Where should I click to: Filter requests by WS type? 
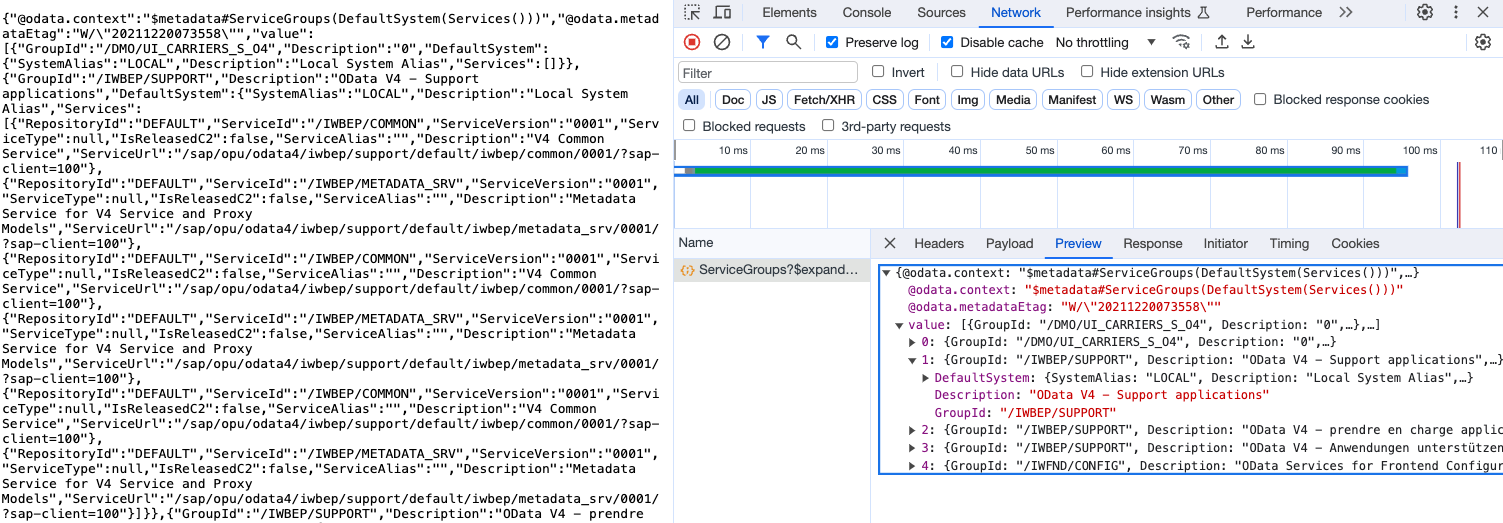(x=1123, y=99)
